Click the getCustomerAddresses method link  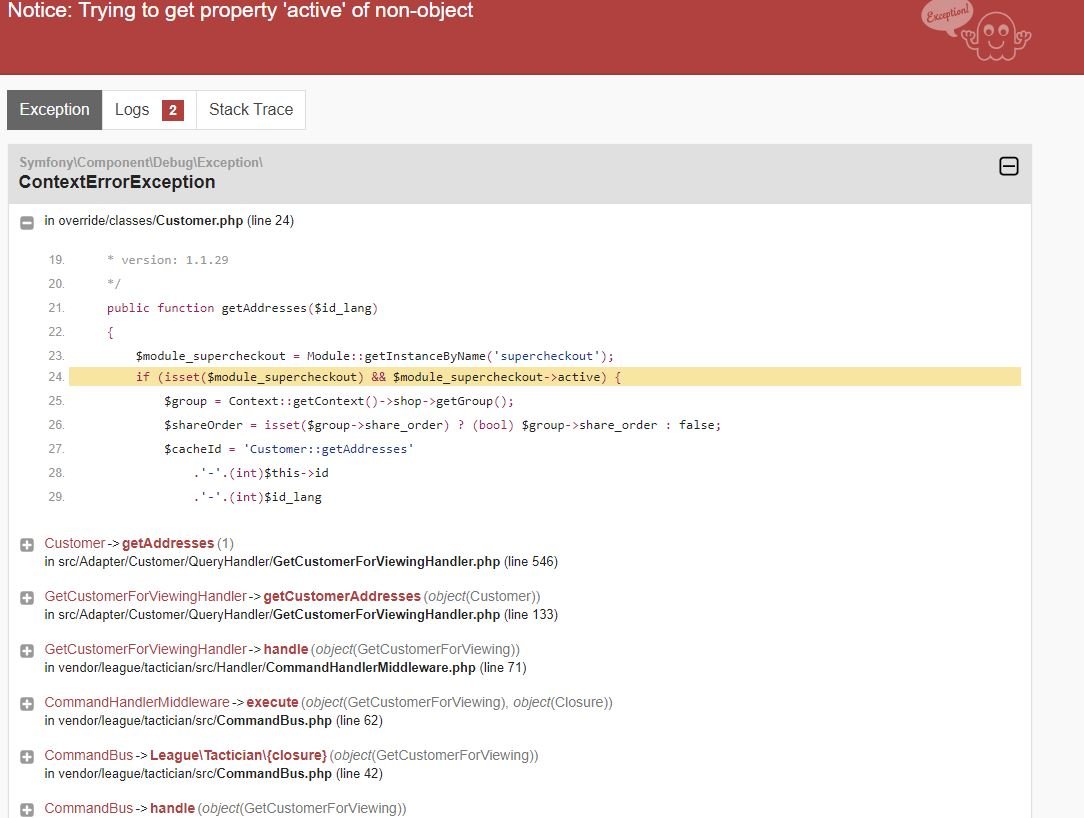(342, 596)
